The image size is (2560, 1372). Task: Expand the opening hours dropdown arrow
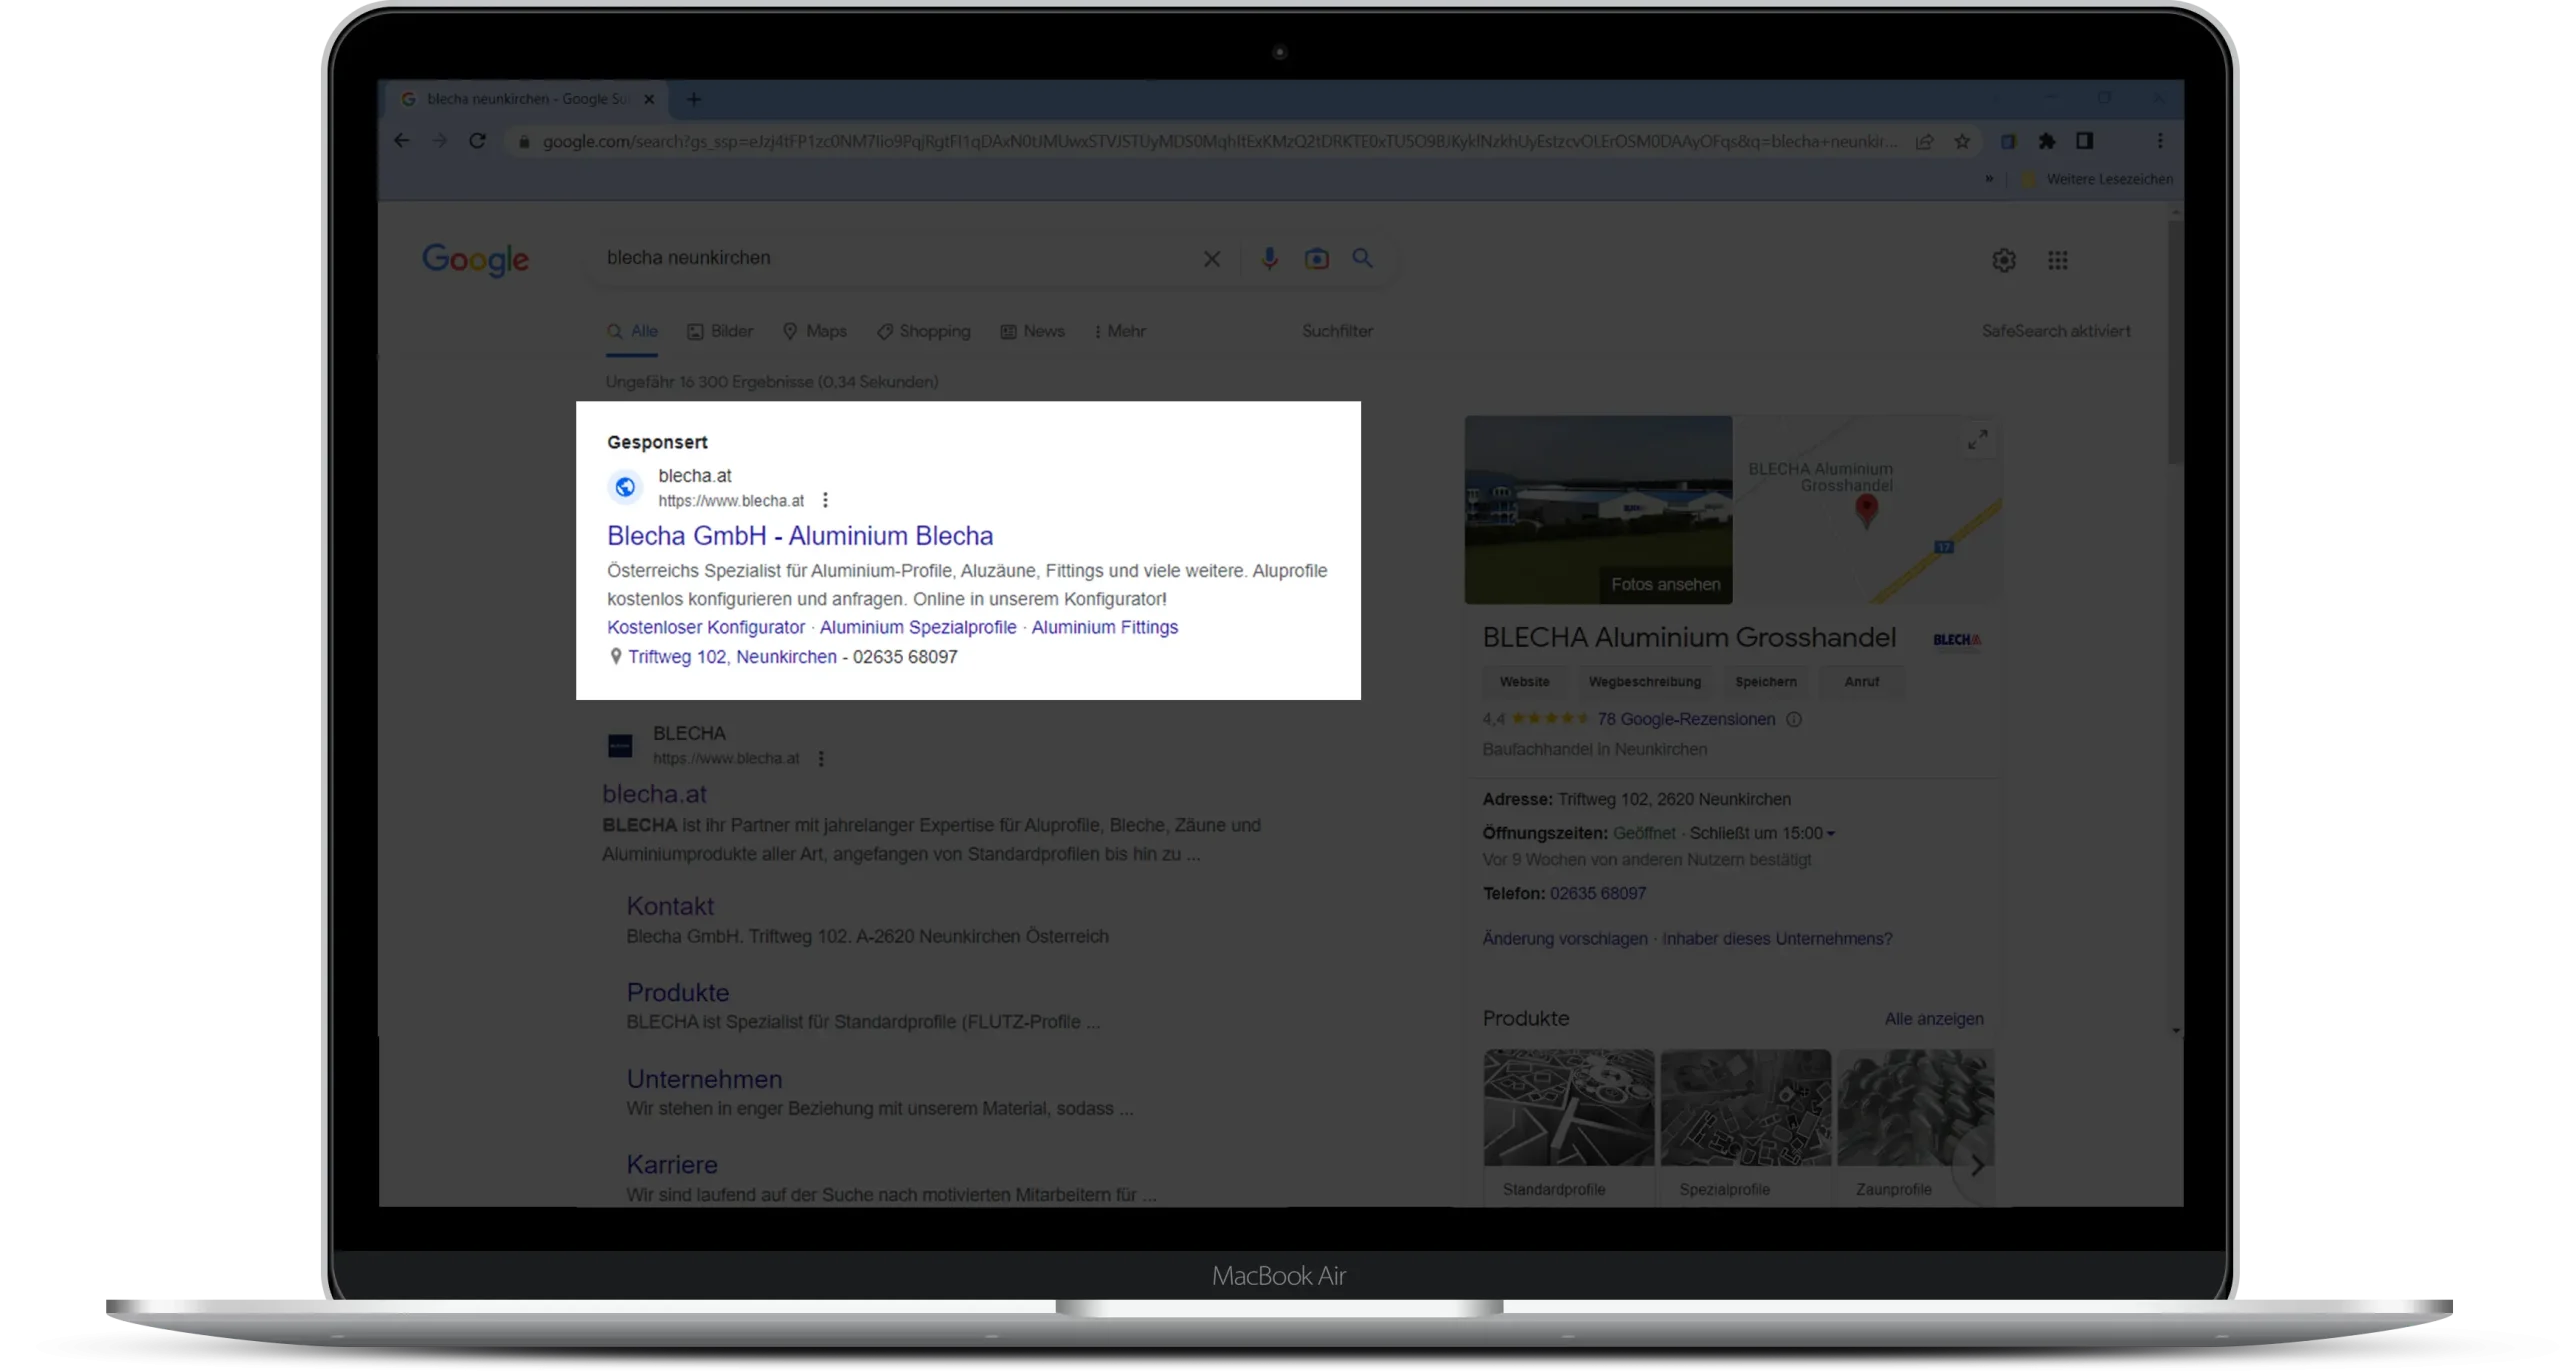tap(1831, 834)
